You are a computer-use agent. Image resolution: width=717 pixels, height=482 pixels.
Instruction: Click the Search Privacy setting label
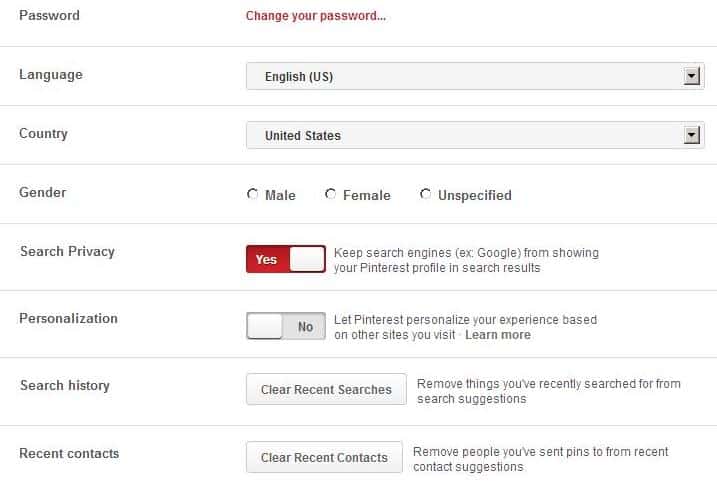click(x=67, y=251)
